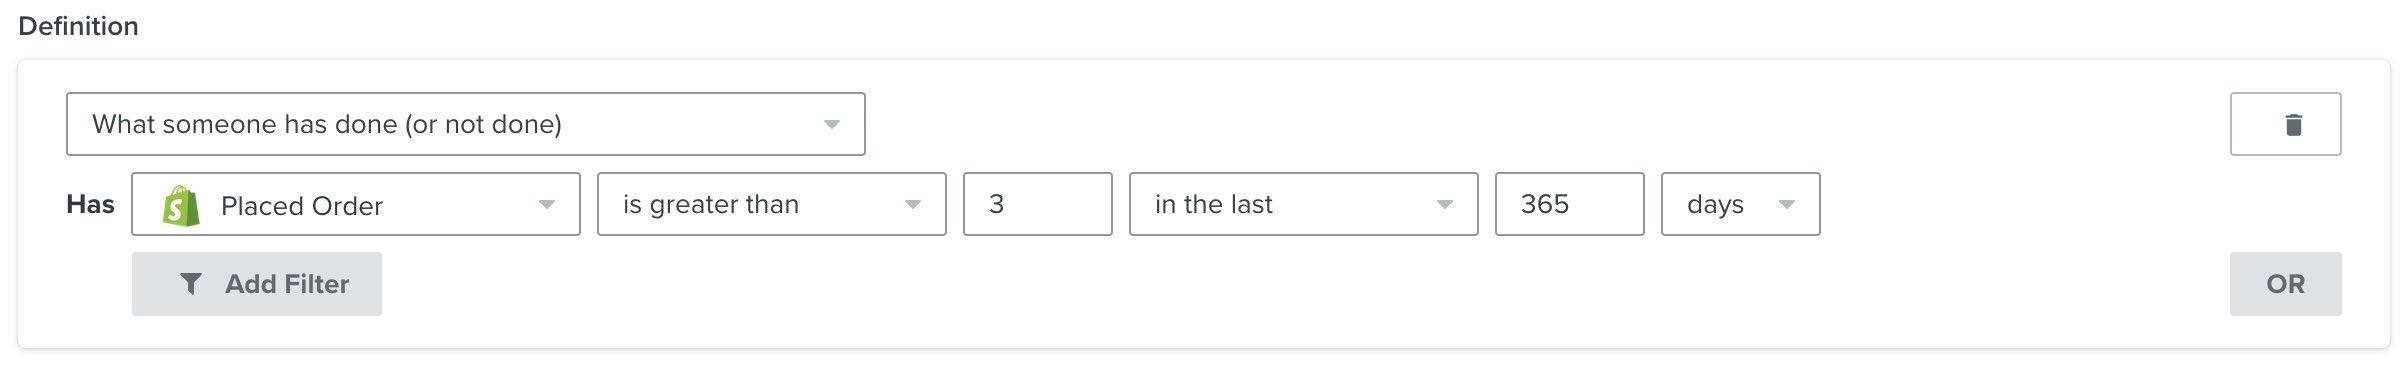Click the Placed Order text label
This screenshot has width=2406, height=366.
[x=302, y=206]
